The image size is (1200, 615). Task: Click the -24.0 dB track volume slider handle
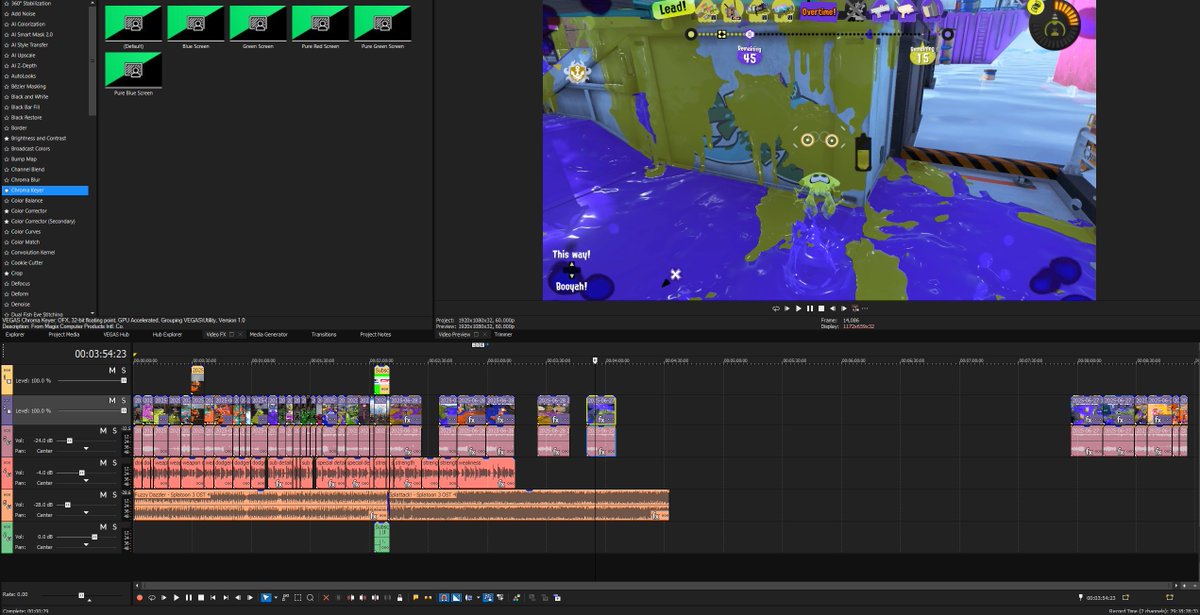click(x=70, y=441)
